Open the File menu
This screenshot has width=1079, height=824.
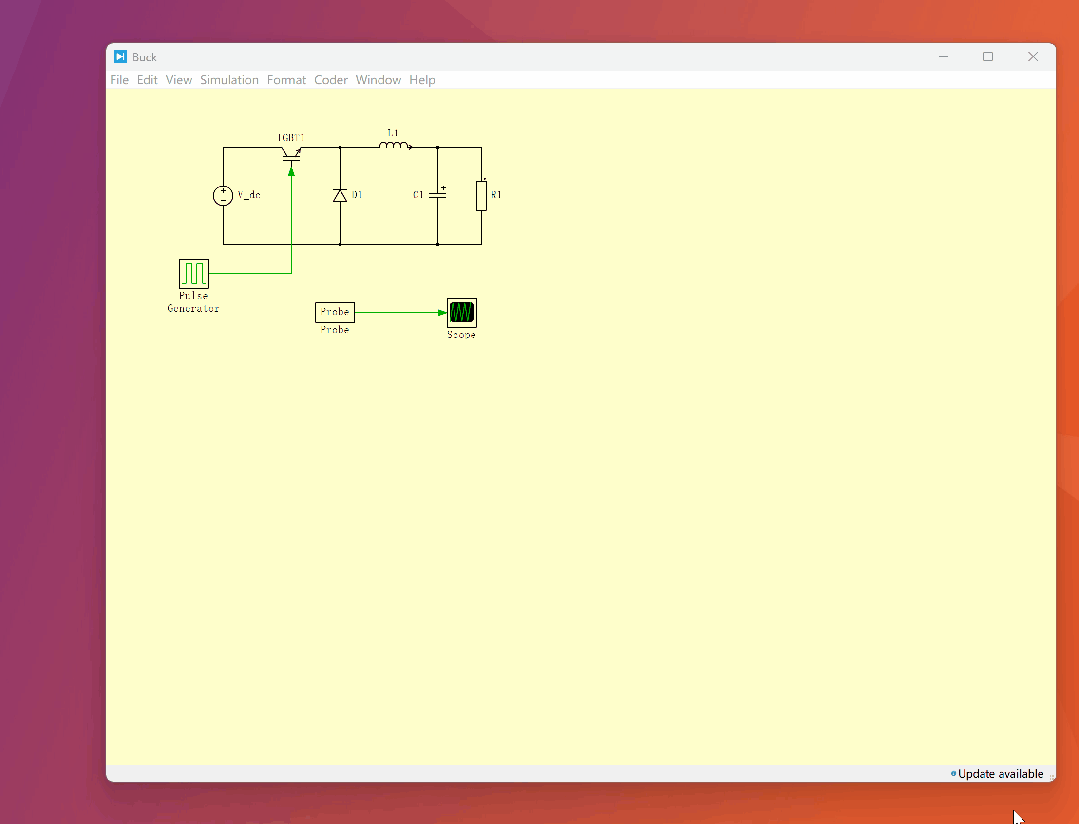click(x=119, y=80)
